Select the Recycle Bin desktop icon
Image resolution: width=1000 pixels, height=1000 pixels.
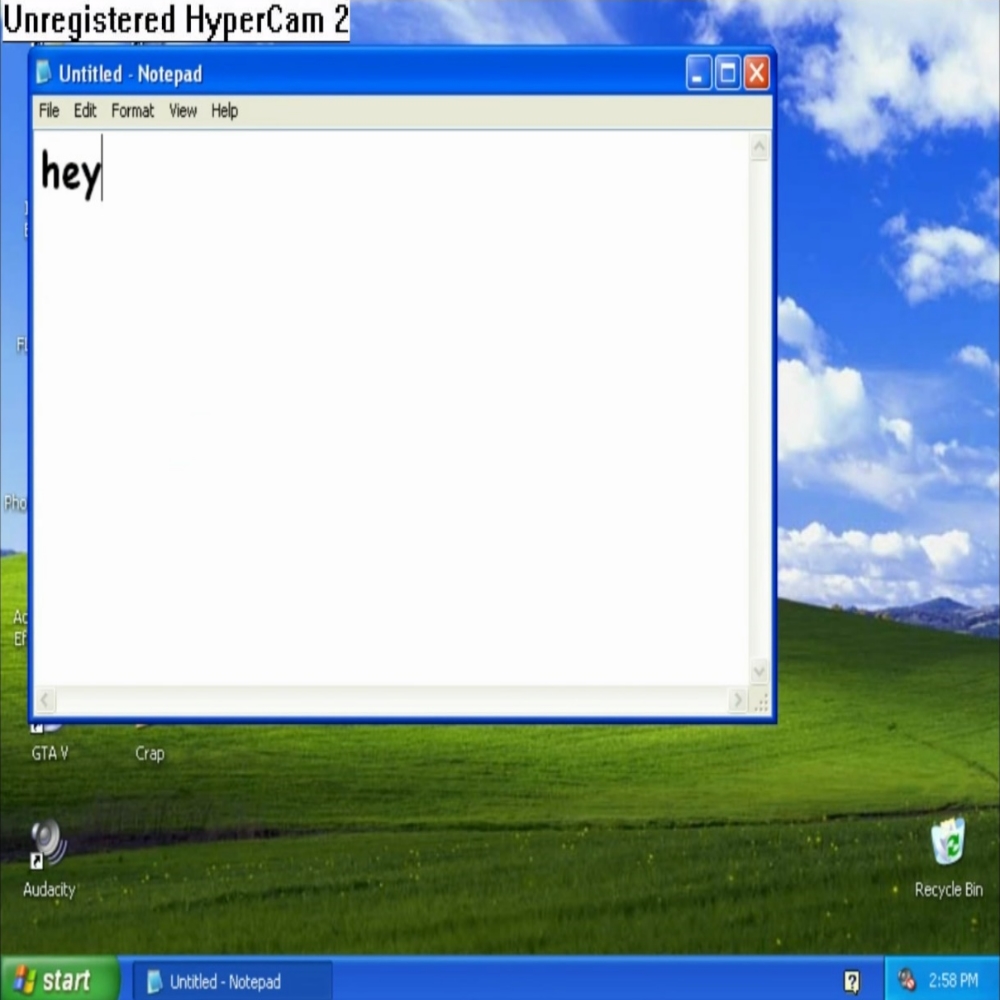pyautogui.click(x=948, y=842)
